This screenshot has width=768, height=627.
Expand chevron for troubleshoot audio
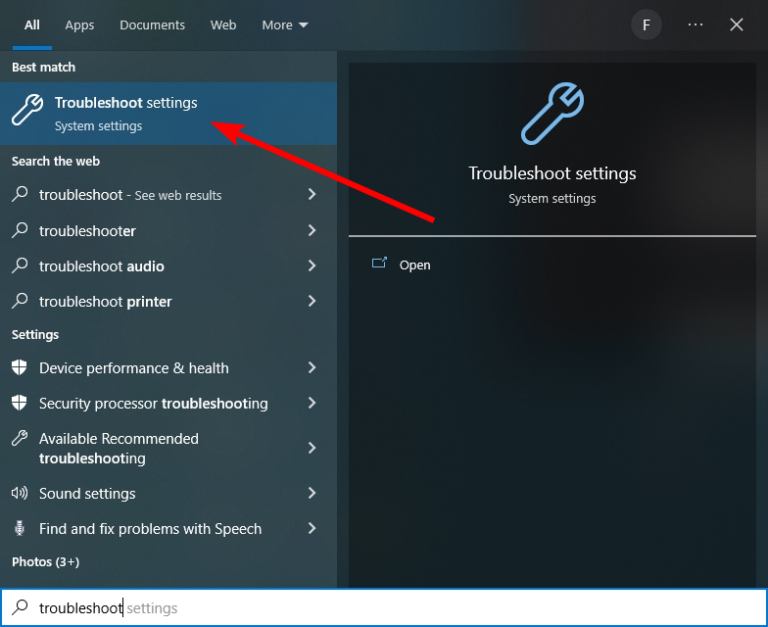[312, 265]
